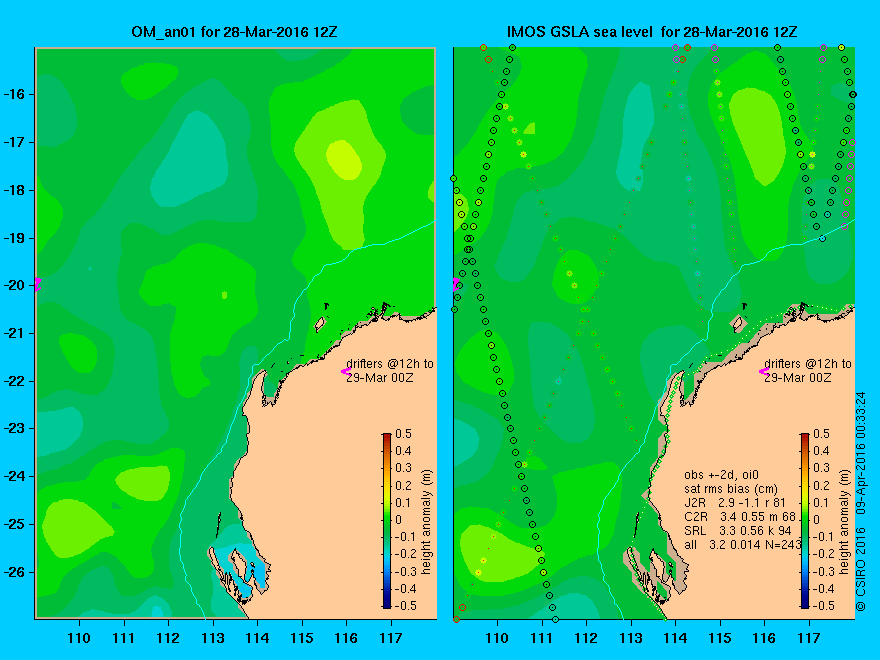
Task: Click latitude label -22 on the y-axis
Action: (x=15, y=381)
